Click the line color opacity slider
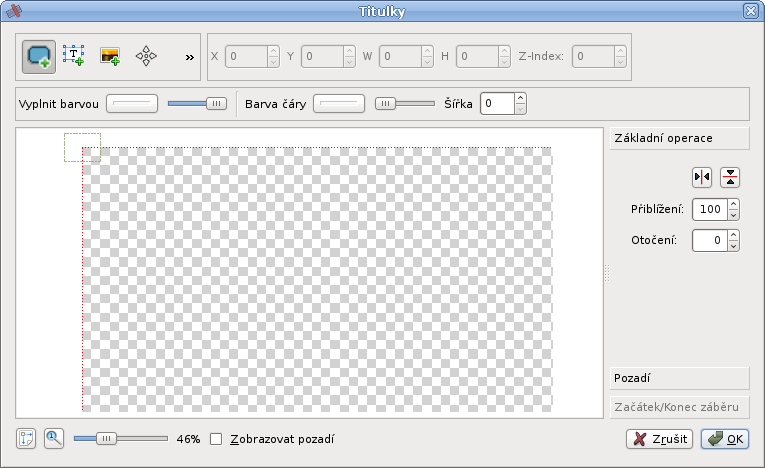The height and width of the screenshot is (468, 765). [x=404, y=103]
